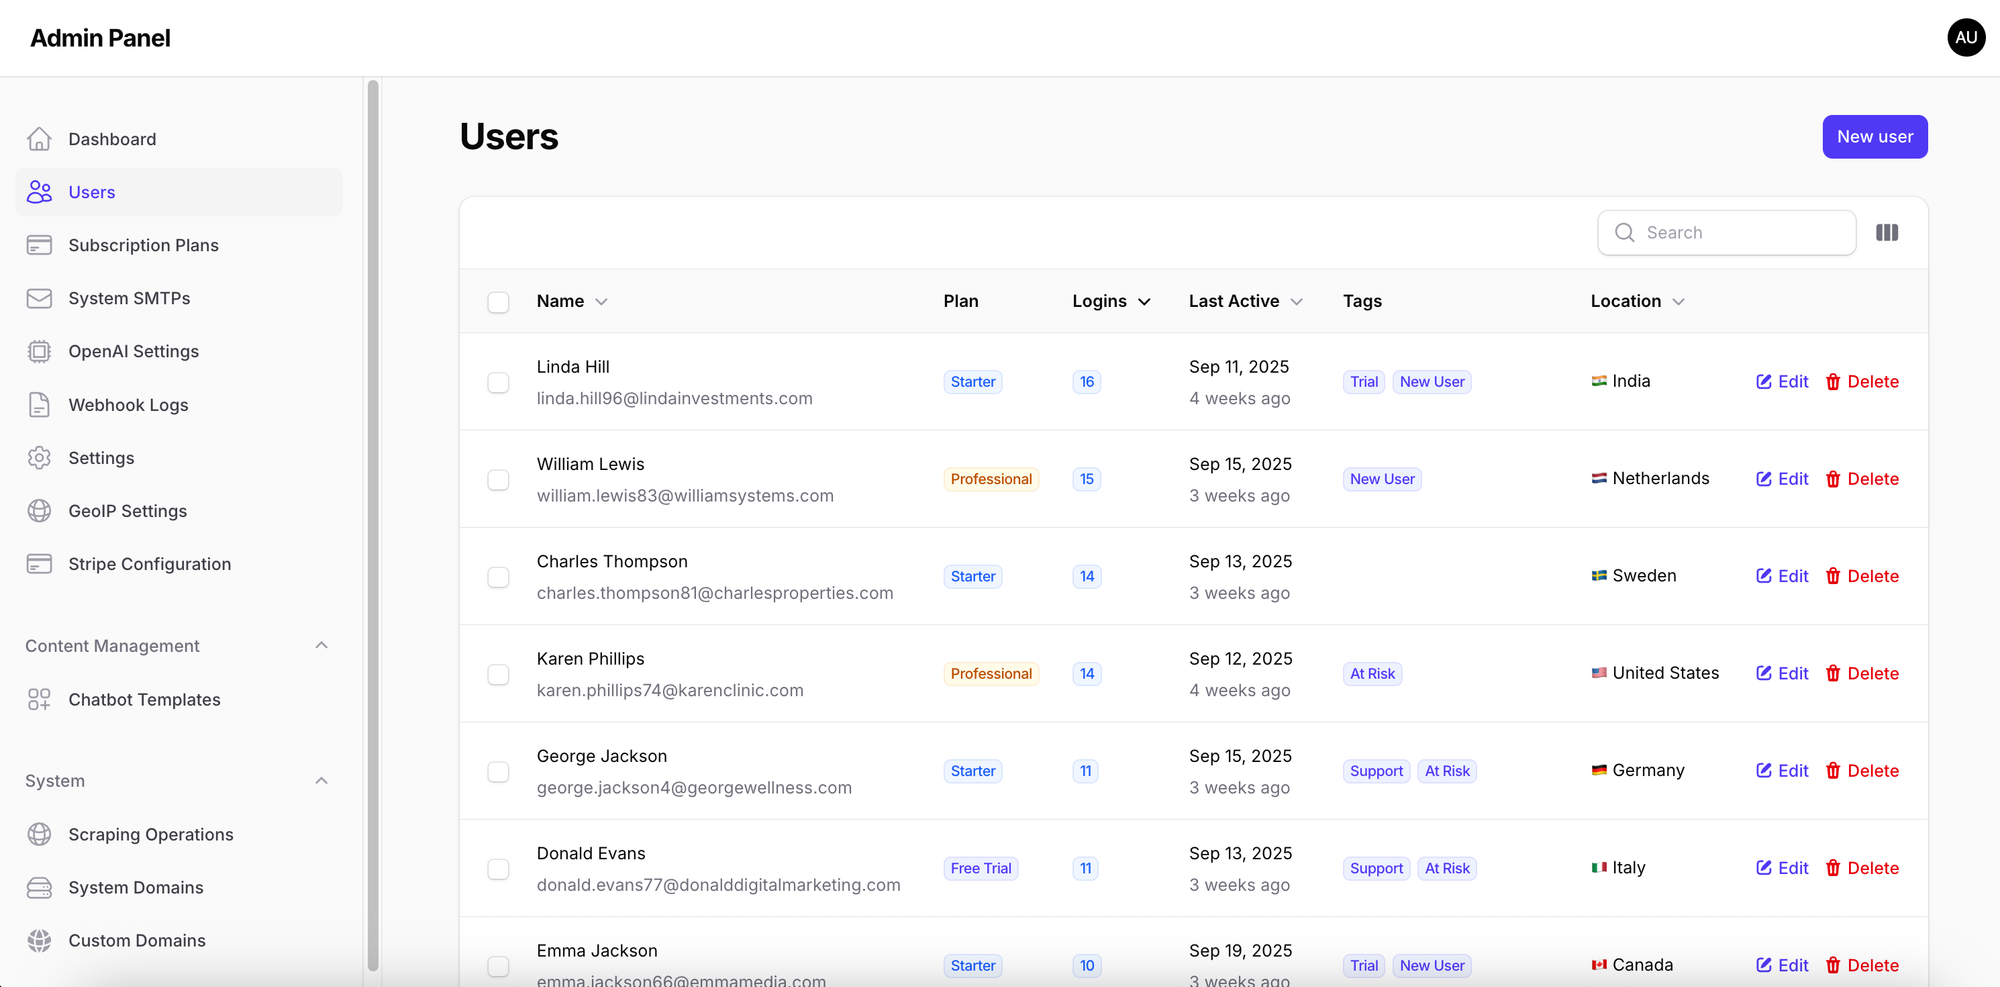Collapse the System section chevron
The height and width of the screenshot is (987, 2000).
[321, 781]
